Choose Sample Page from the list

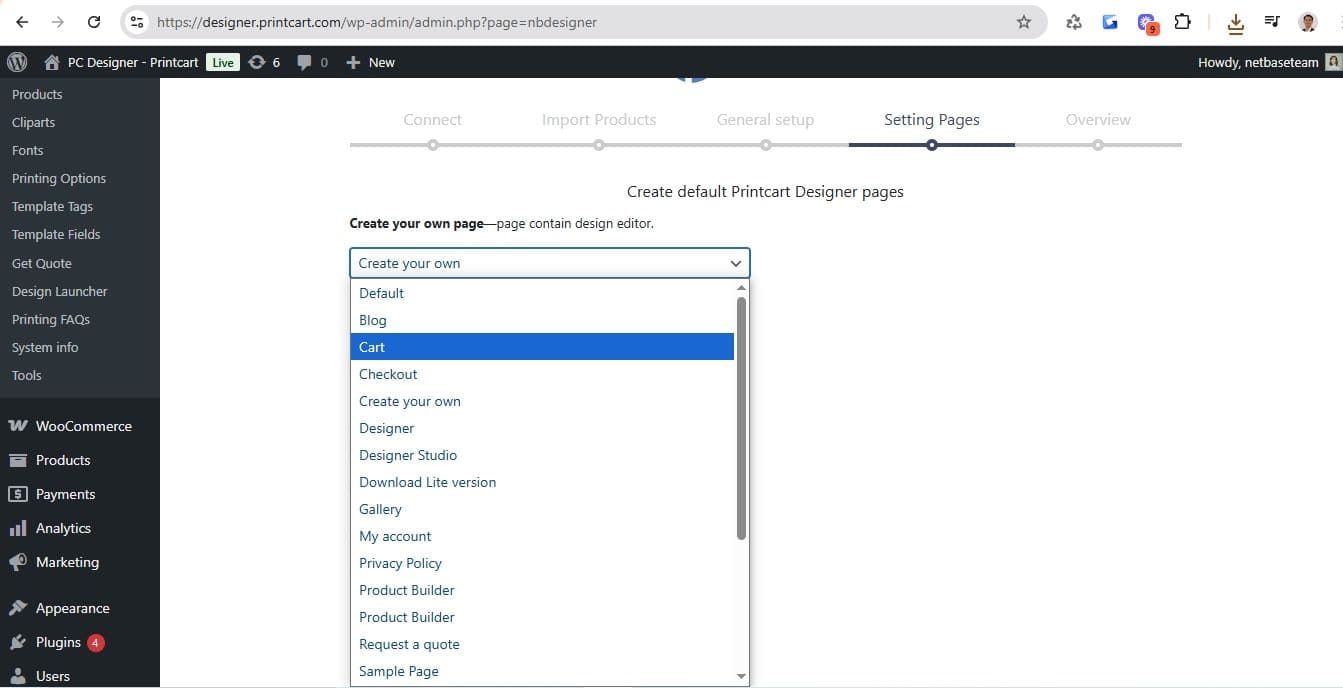click(x=542, y=671)
